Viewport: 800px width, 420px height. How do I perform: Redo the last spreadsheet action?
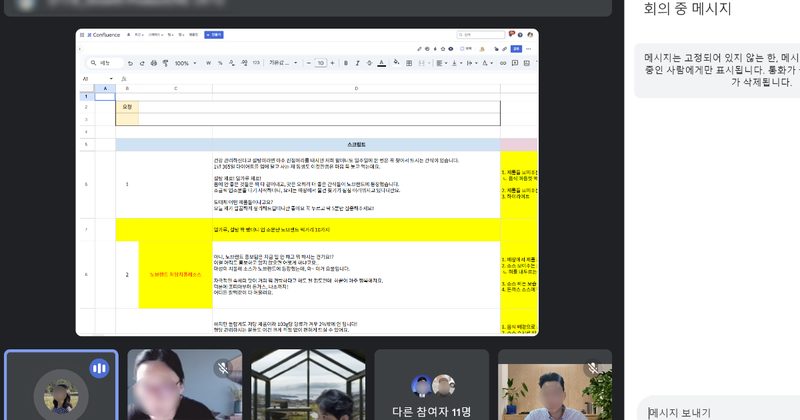[142, 63]
